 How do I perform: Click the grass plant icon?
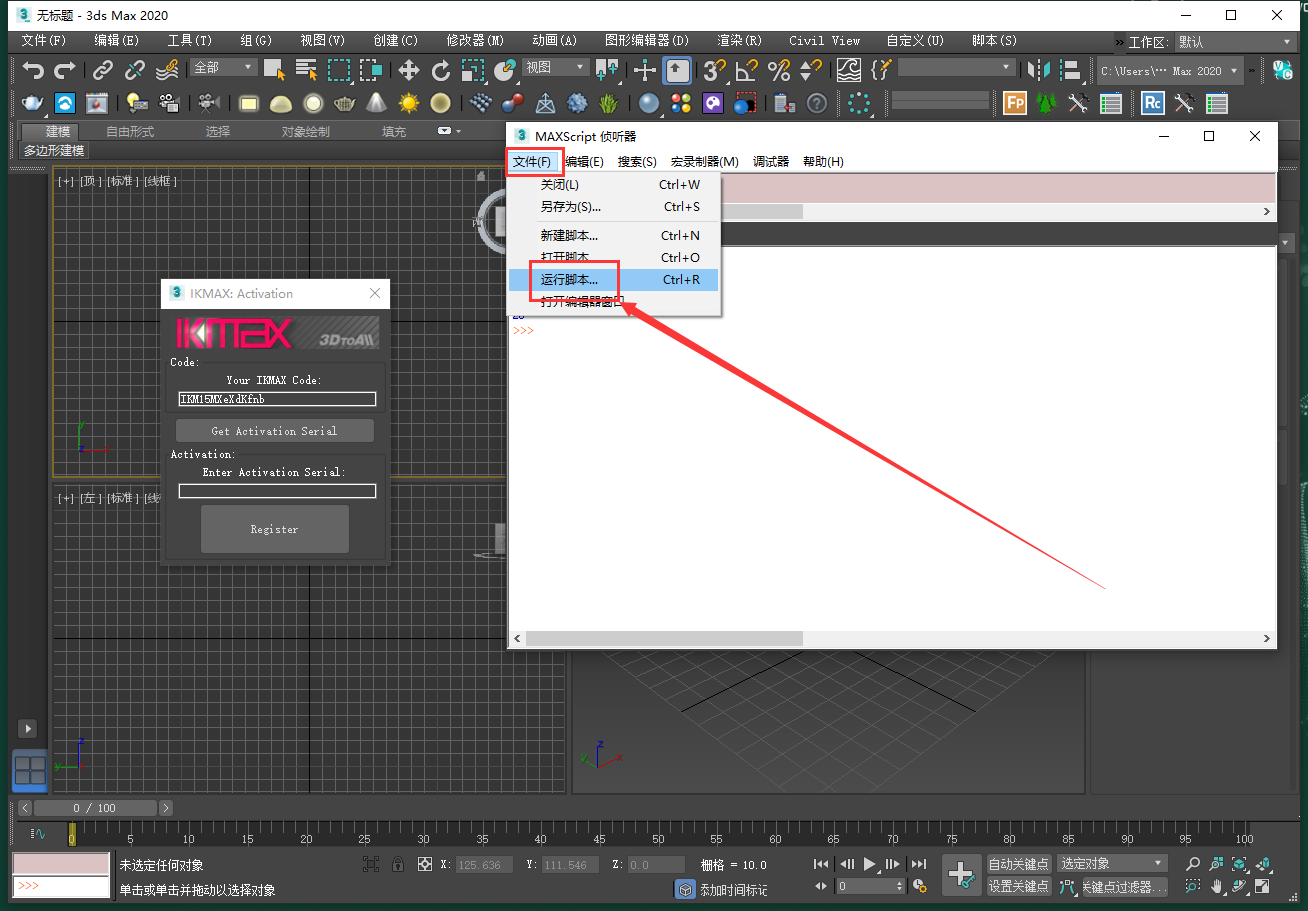click(x=608, y=103)
